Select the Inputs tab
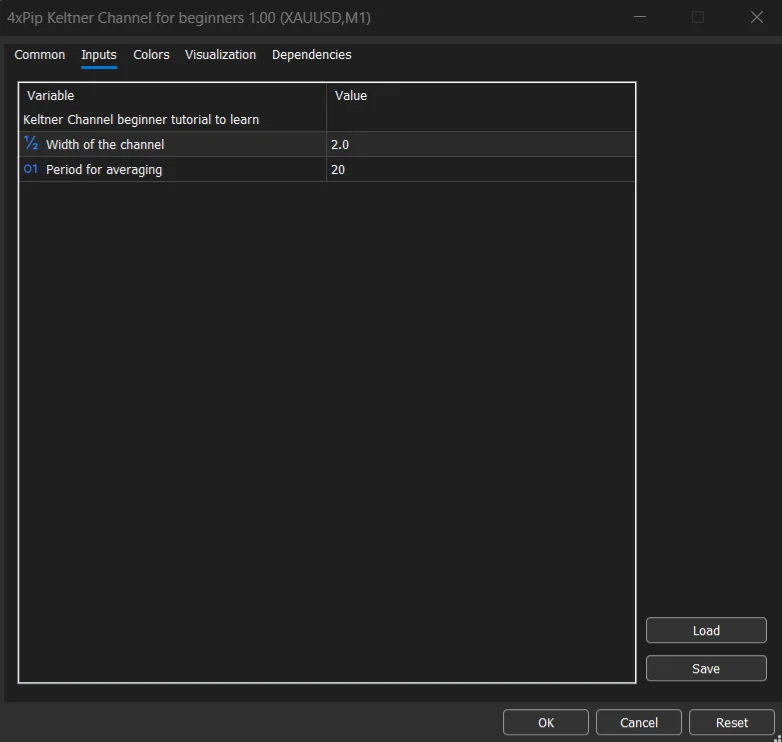 [x=99, y=54]
